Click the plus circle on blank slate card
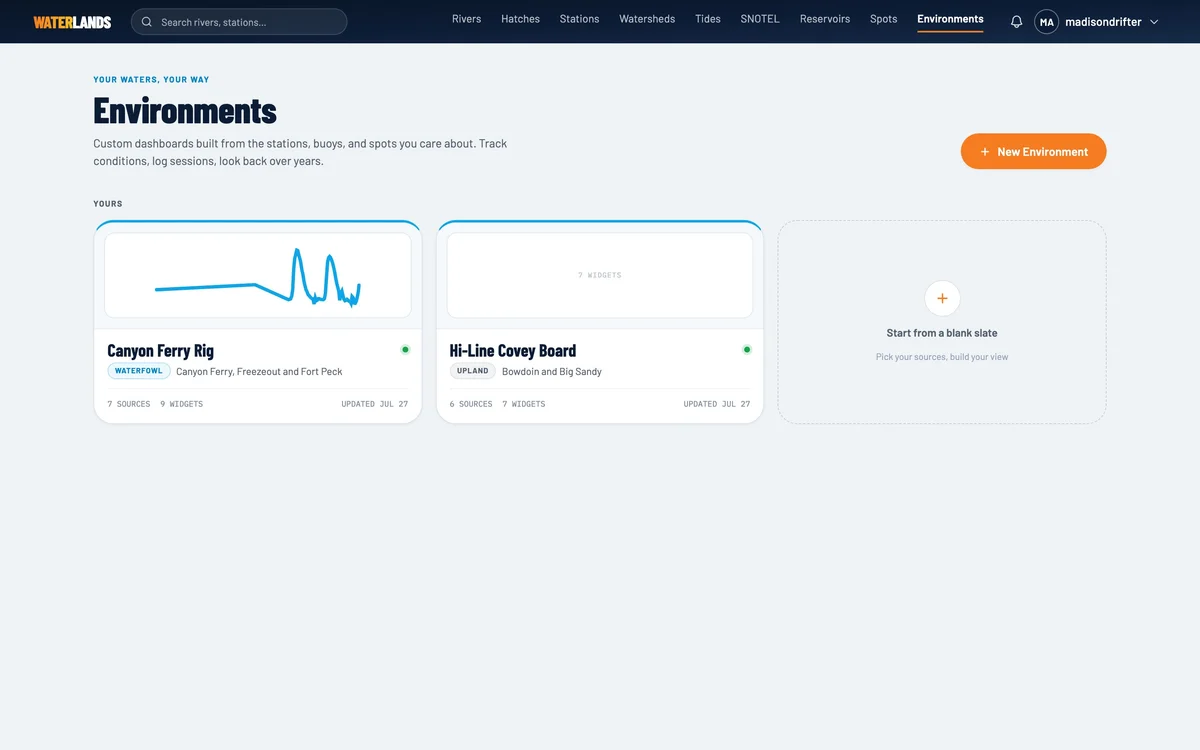Viewport: 1200px width, 750px height. coord(942,298)
